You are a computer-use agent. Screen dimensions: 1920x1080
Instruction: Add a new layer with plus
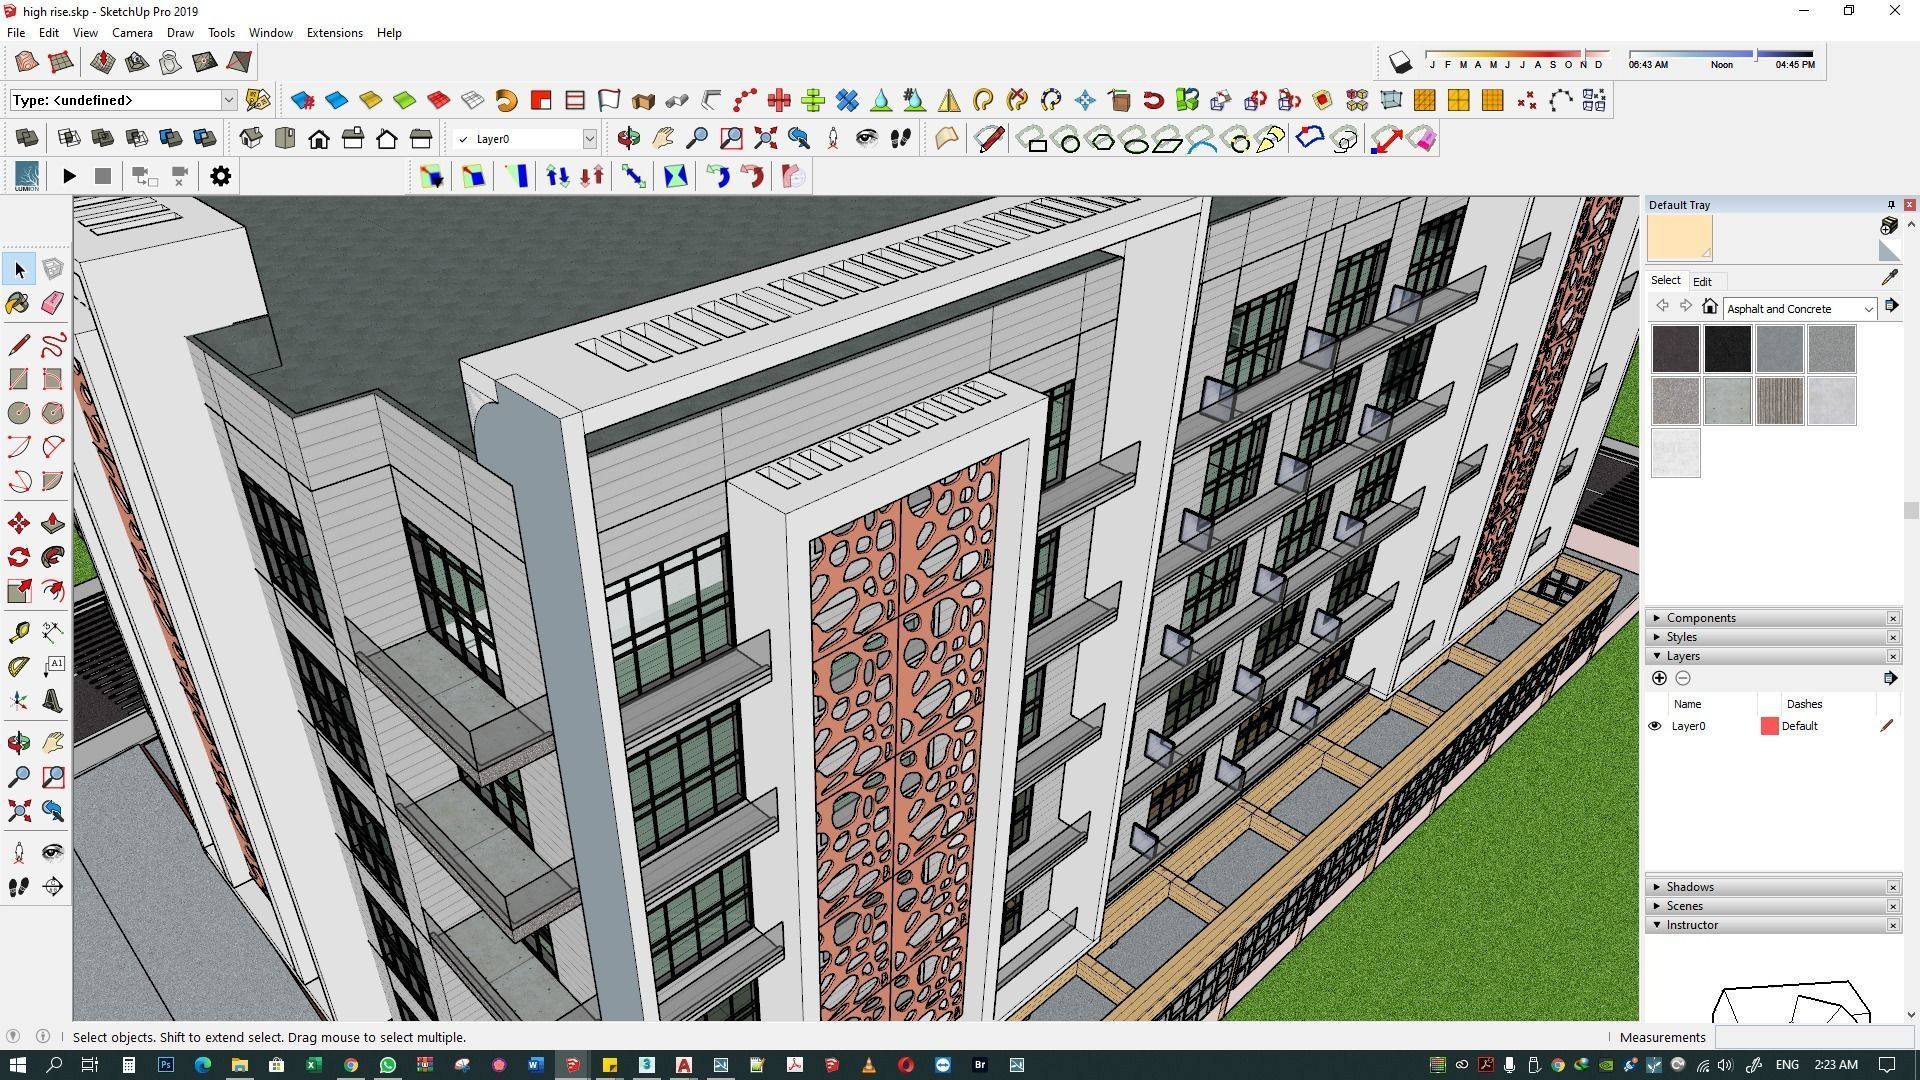(1659, 678)
